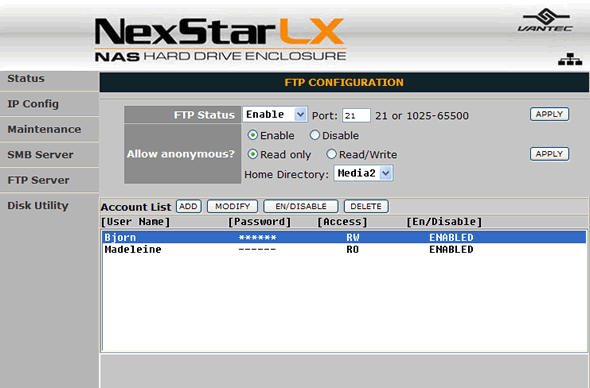Click the [Access] column header

[342, 222]
